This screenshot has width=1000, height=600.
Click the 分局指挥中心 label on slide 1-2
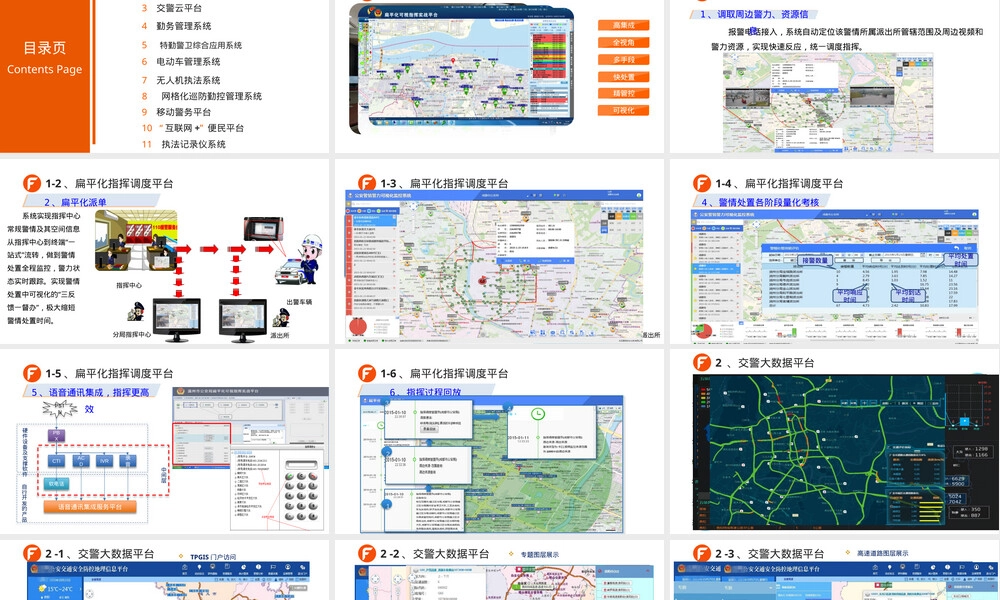pyautogui.click(x=132, y=335)
